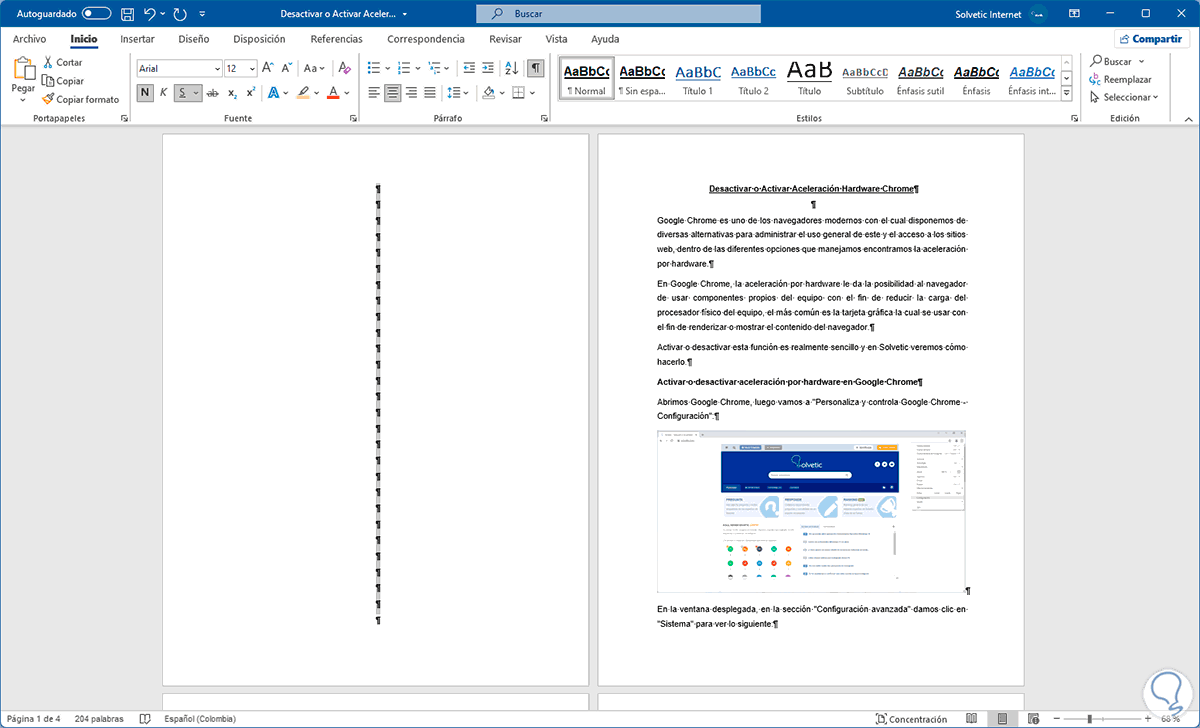This screenshot has height=728, width=1200.
Task: Apply strikethrough formatting
Action: pyautogui.click(x=212, y=93)
